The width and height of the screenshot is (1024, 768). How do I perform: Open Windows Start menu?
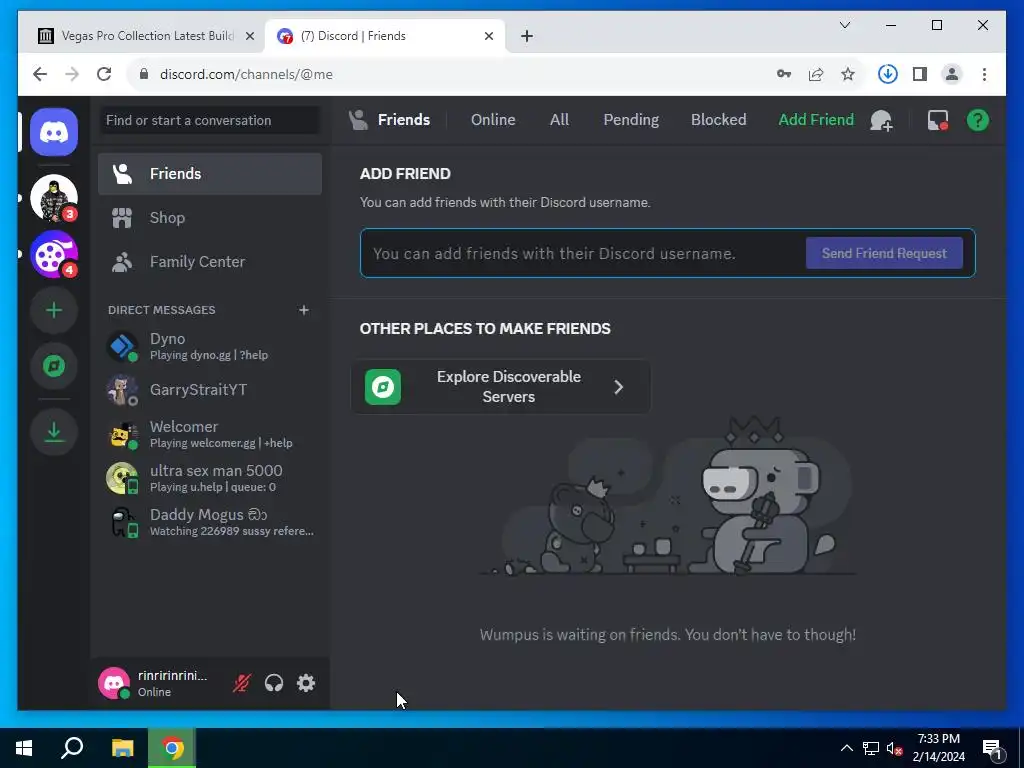[x=24, y=748]
